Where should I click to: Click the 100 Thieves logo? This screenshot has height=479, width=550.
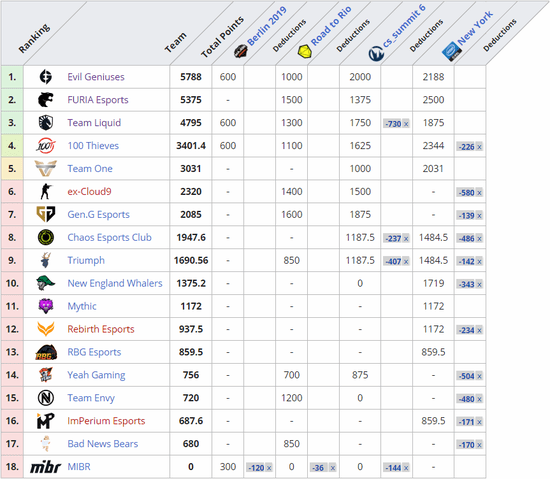click(x=46, y=146)
